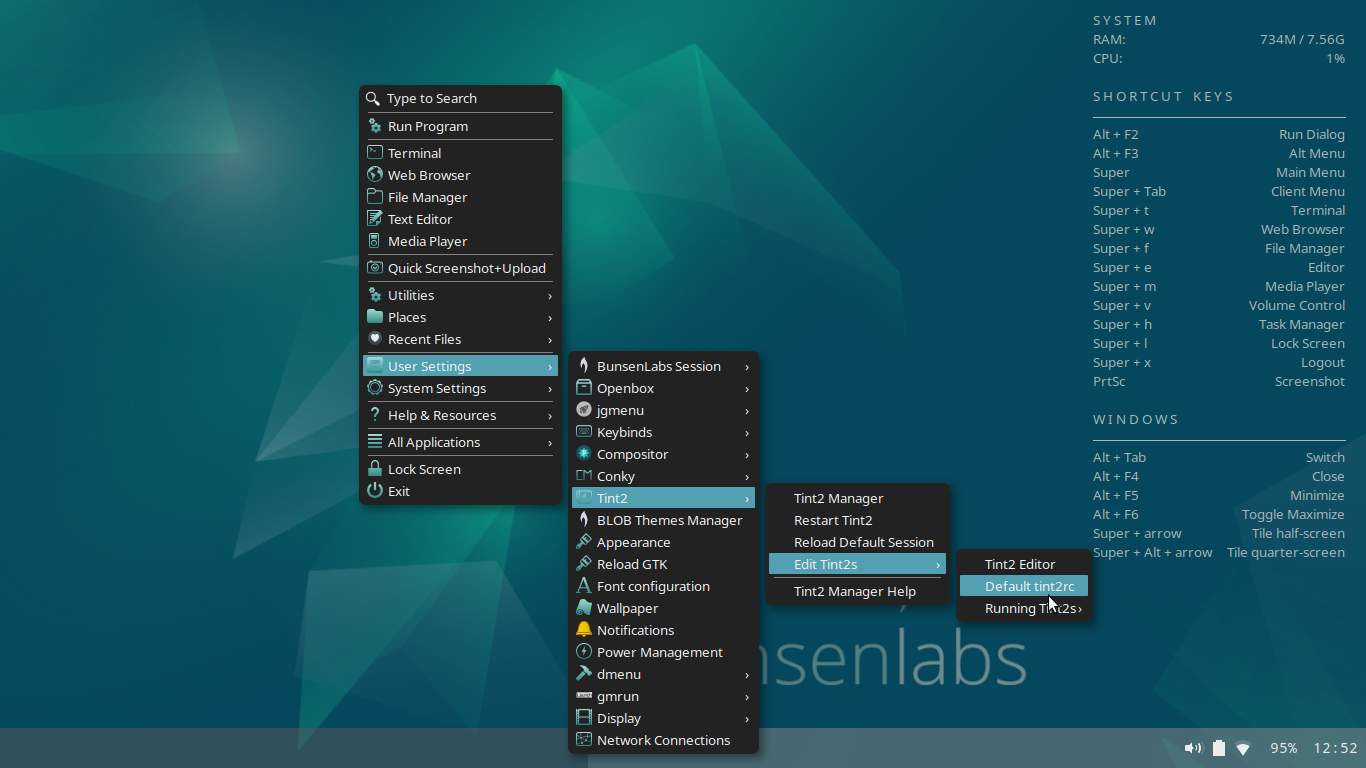Click the Display icon in submenu
1366x768 pixels.
584,718
